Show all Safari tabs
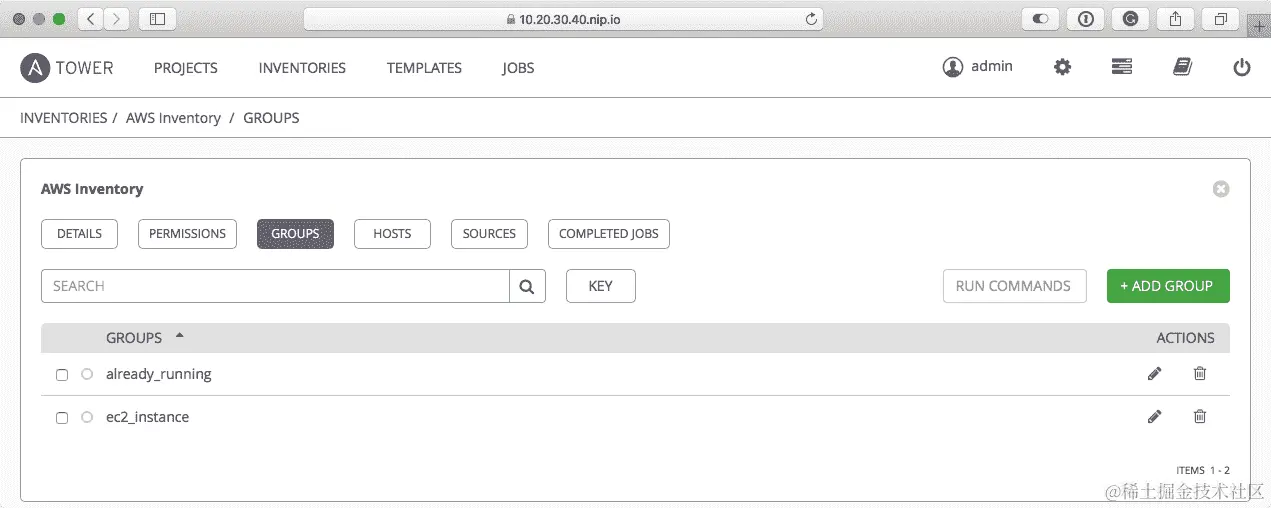This screenshot has width=1271, height=508. pyautogui.click(x=1221, y=18)
